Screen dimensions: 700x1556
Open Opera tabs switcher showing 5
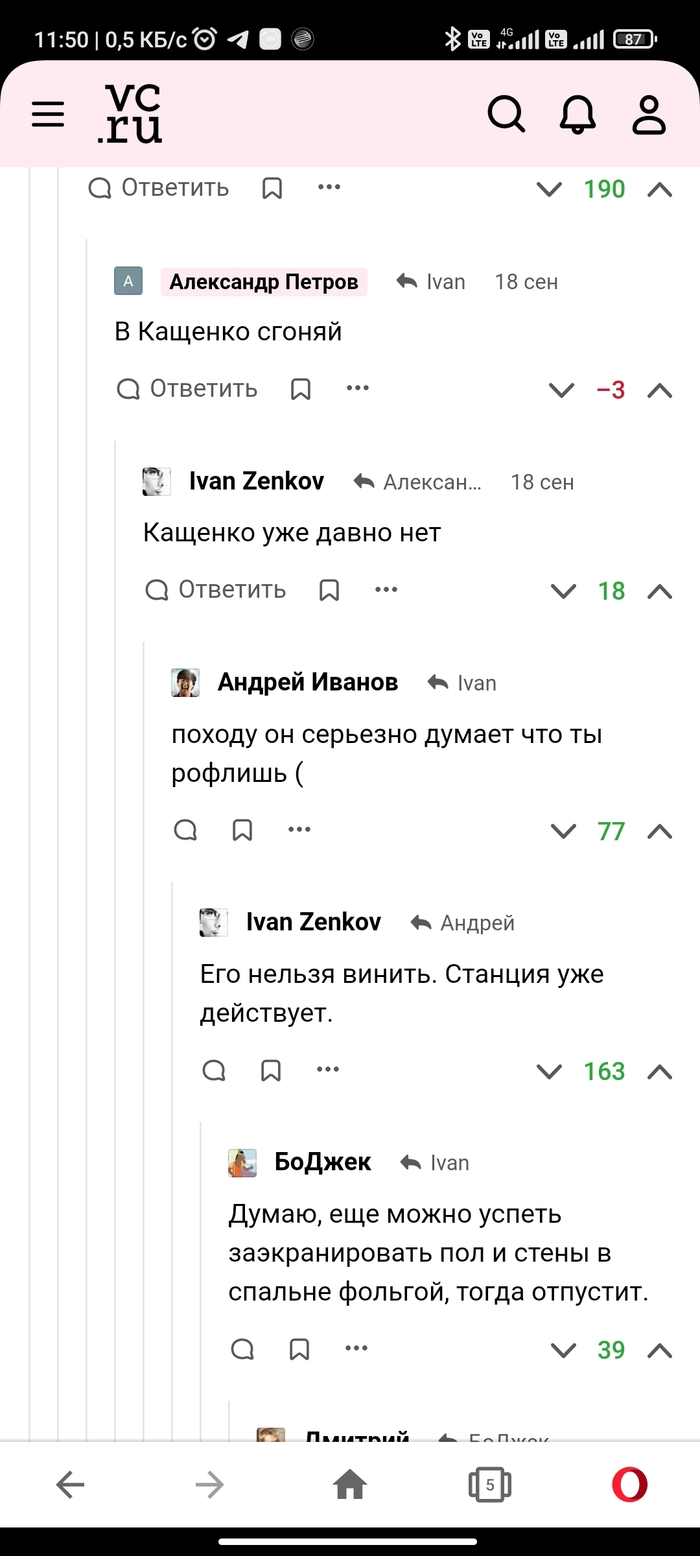[489, 1485]
